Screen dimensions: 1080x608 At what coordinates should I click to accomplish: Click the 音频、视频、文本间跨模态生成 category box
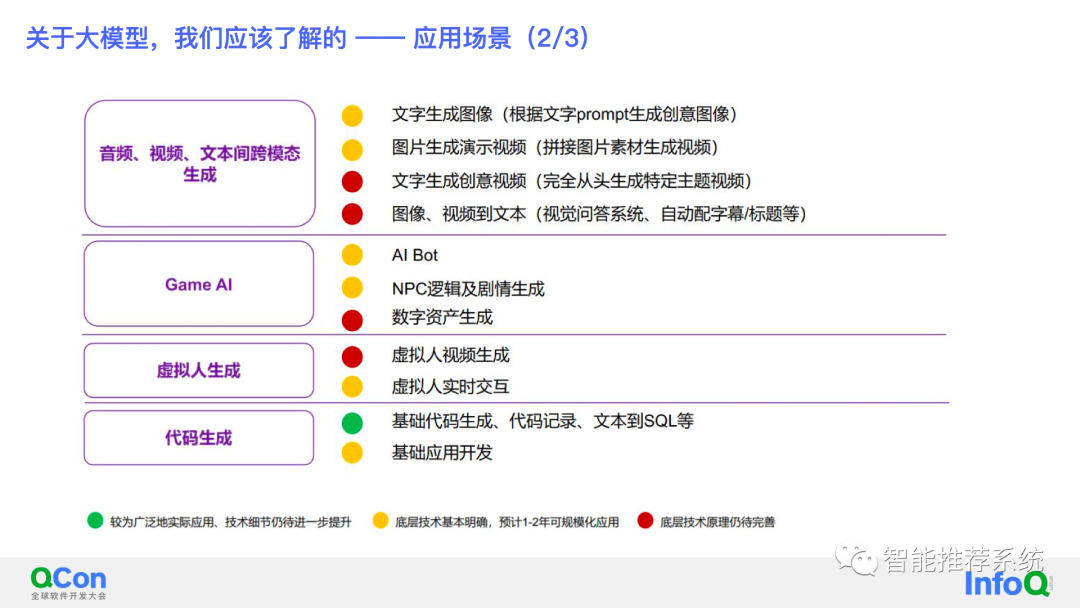(200, 163)
